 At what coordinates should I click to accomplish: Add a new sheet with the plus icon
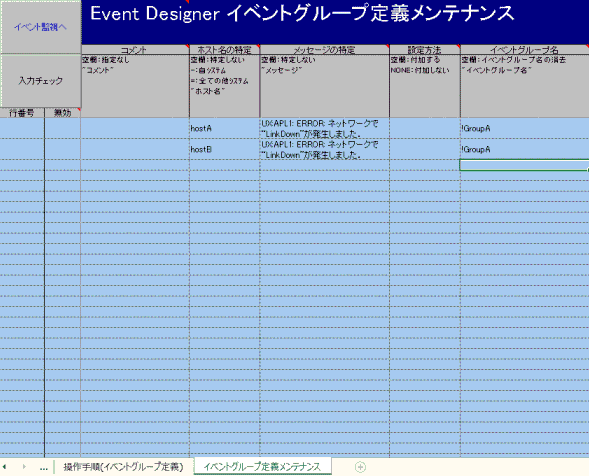pos(360,467)
